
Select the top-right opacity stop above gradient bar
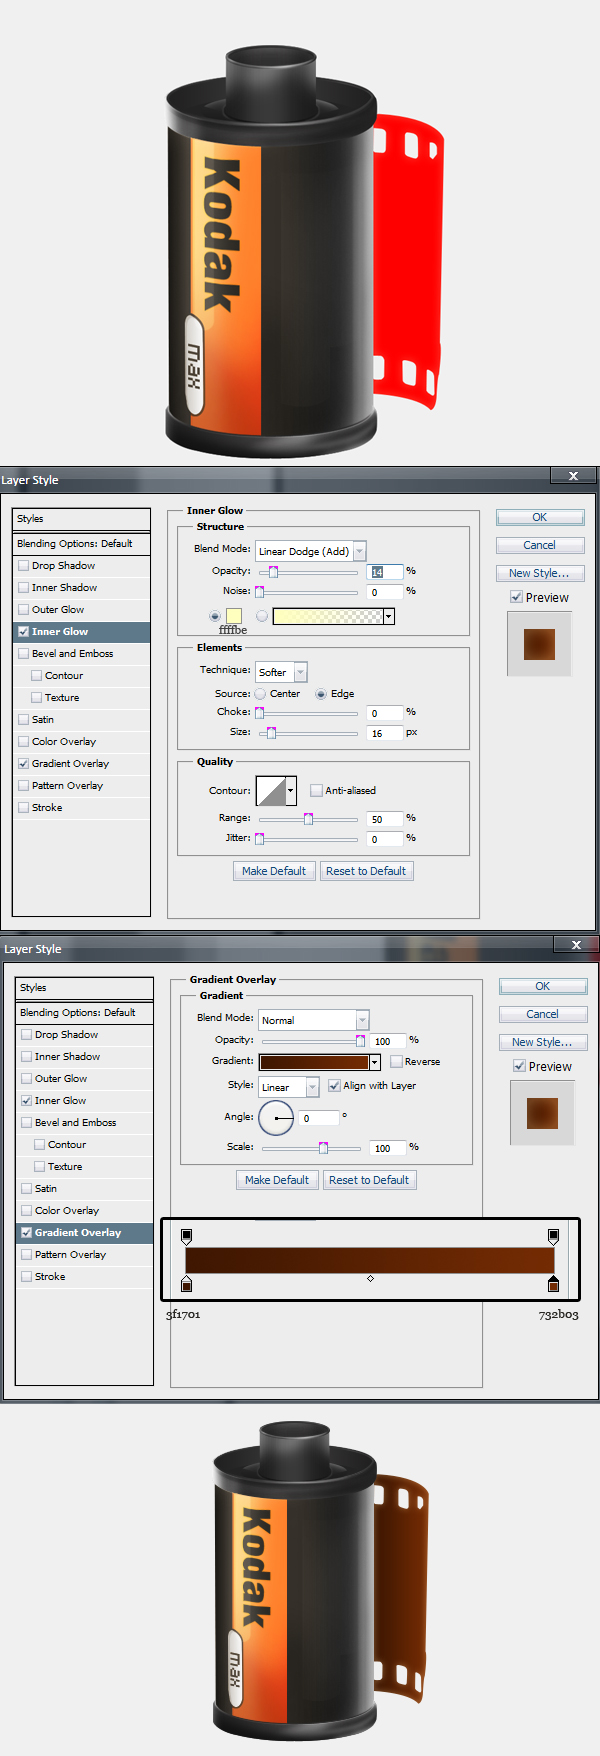[554, 1237]
